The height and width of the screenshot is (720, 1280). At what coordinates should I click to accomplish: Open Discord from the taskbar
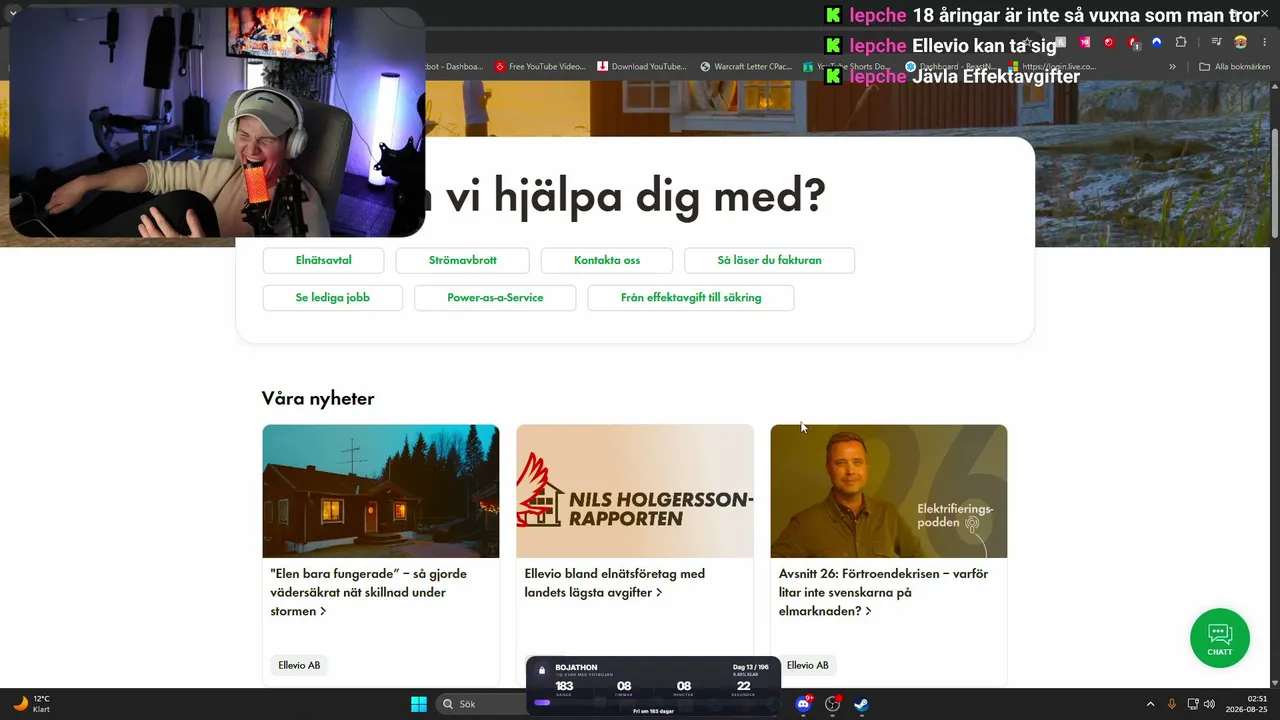(803, 704)
